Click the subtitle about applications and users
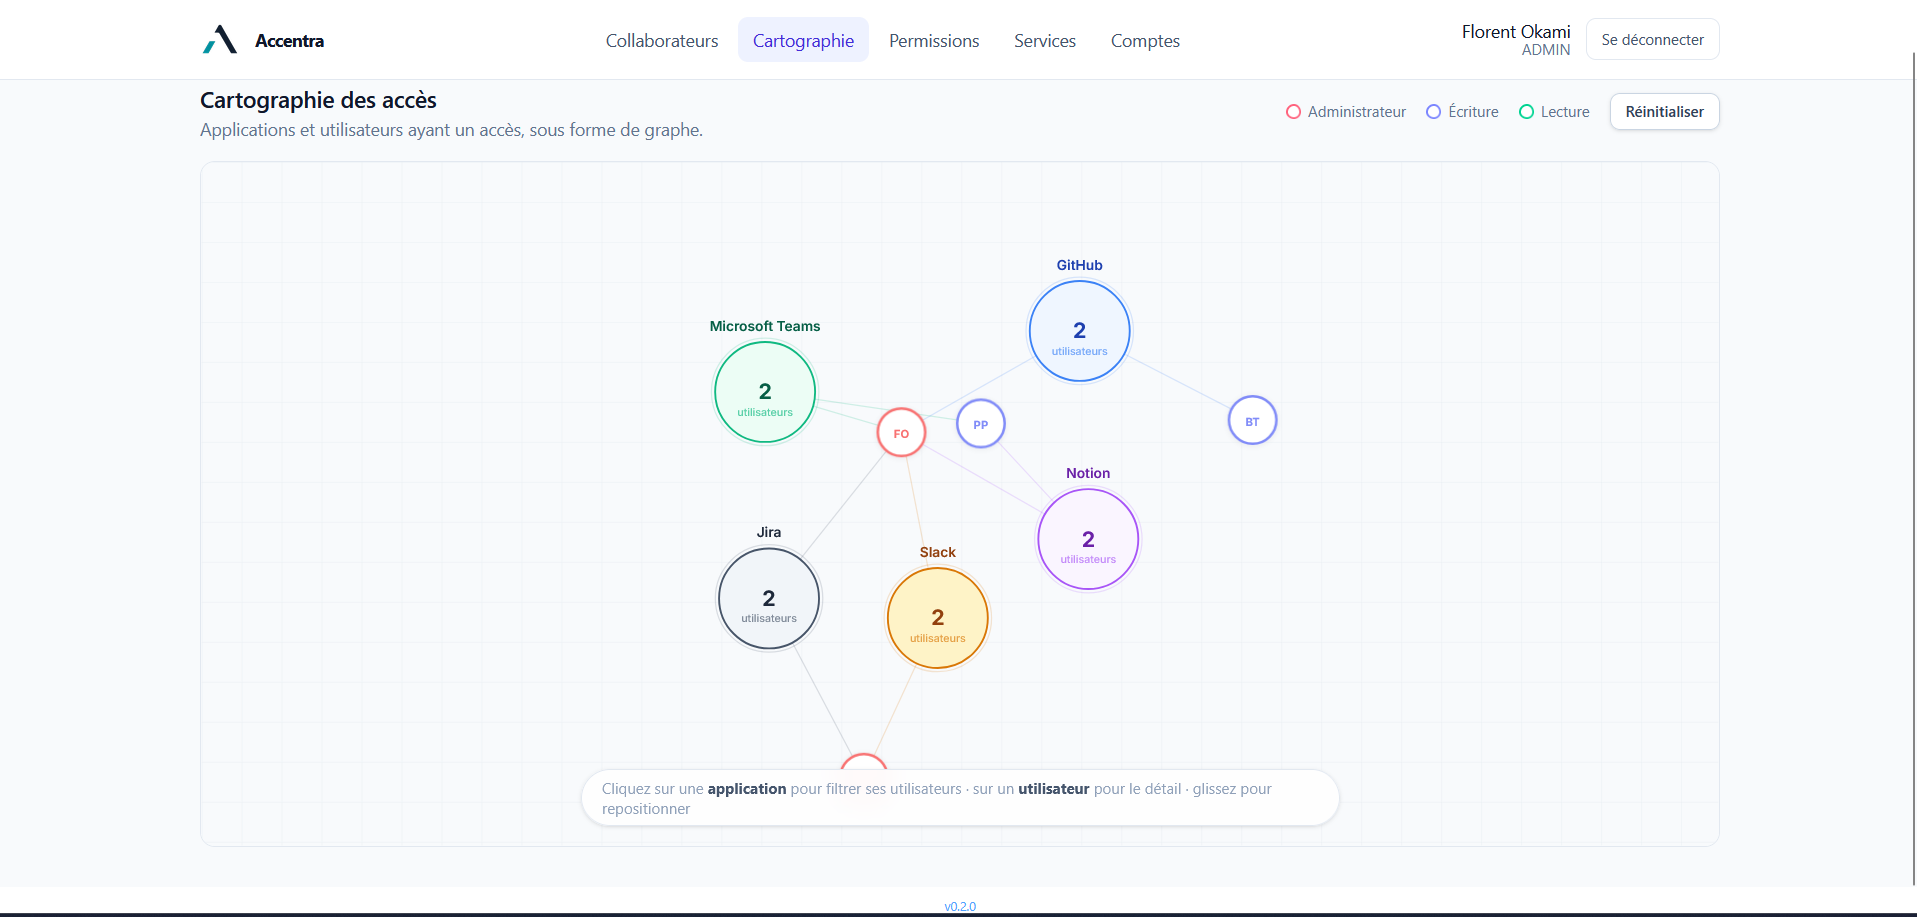1917x917 pixels. 451,130
